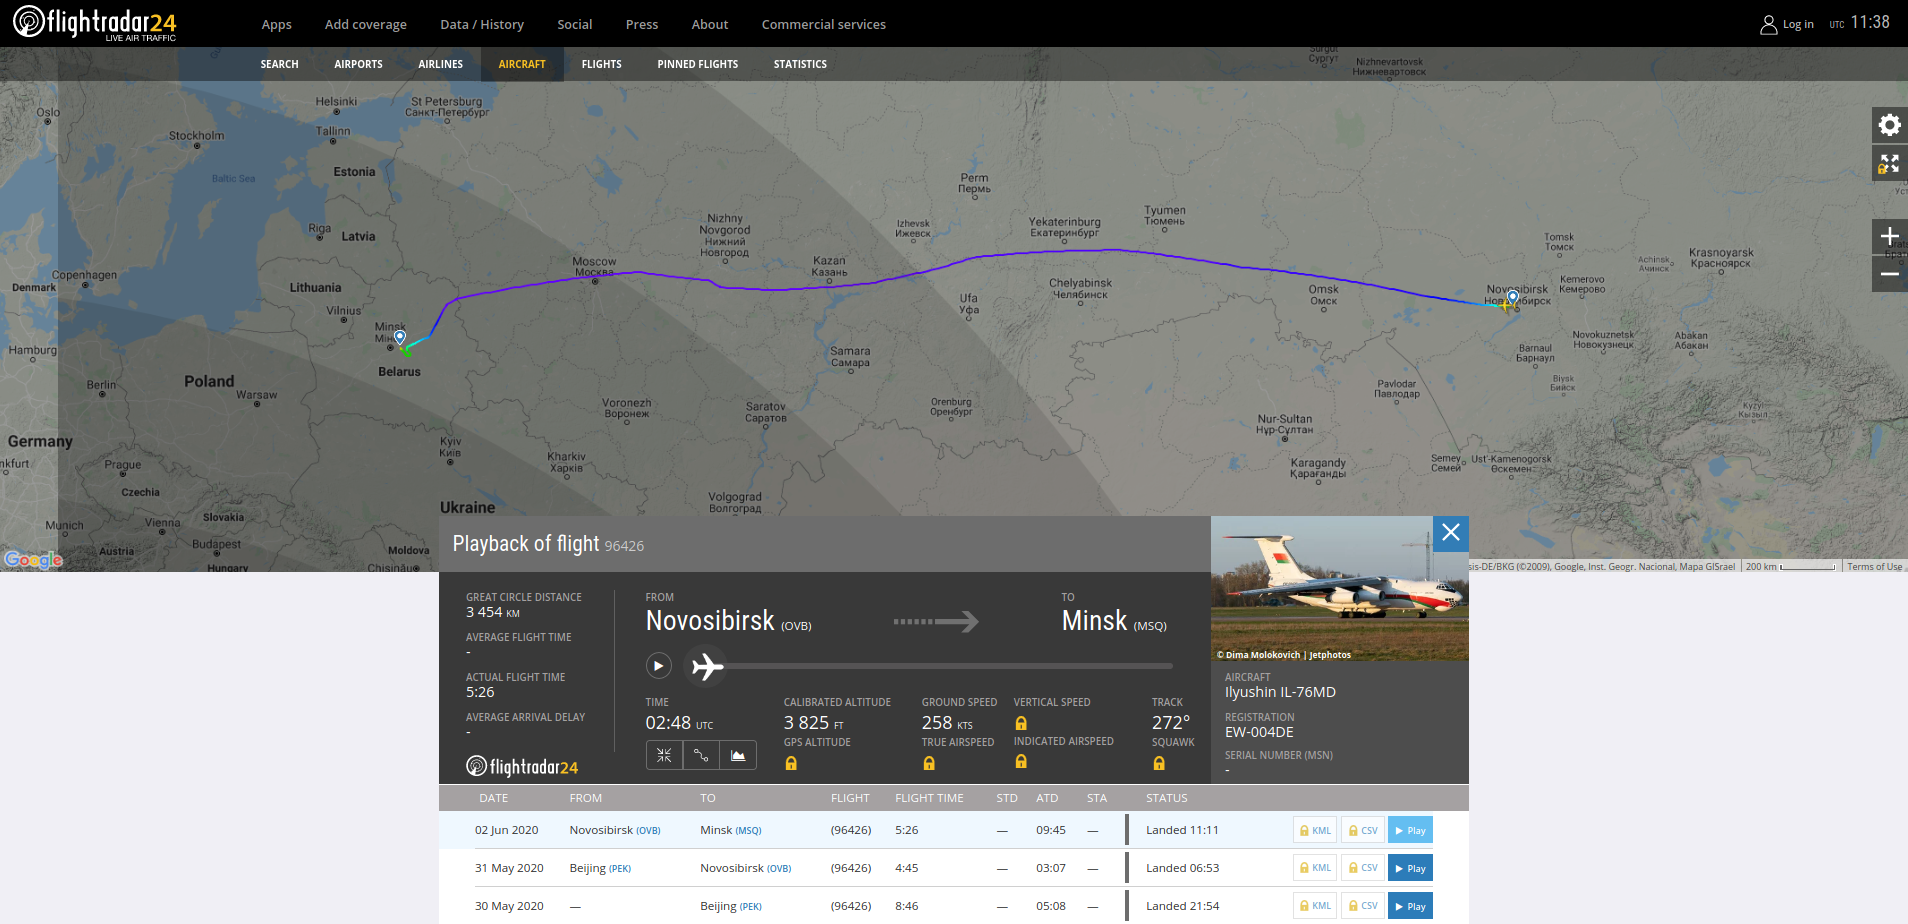Click 'Landed 11:11' status text

coord(1182,830)
